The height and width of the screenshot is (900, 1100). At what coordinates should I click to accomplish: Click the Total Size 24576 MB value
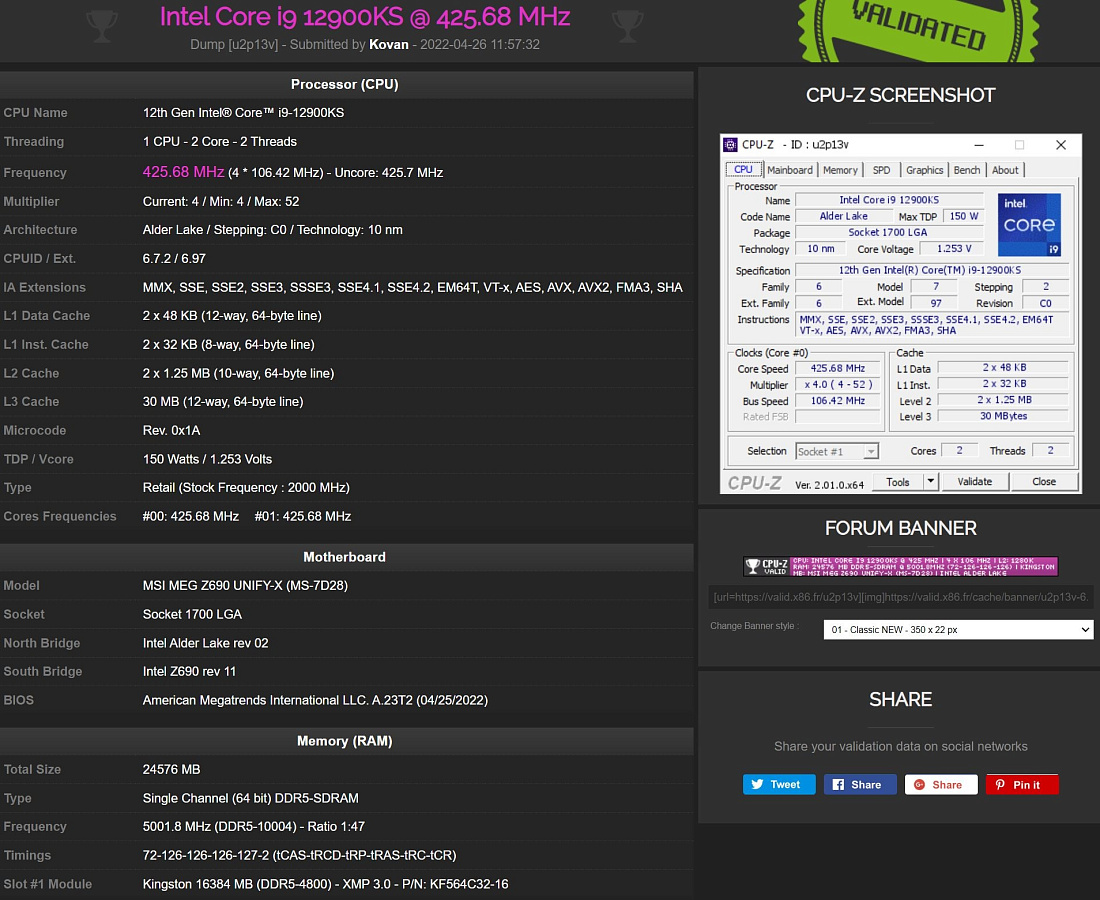171,770
